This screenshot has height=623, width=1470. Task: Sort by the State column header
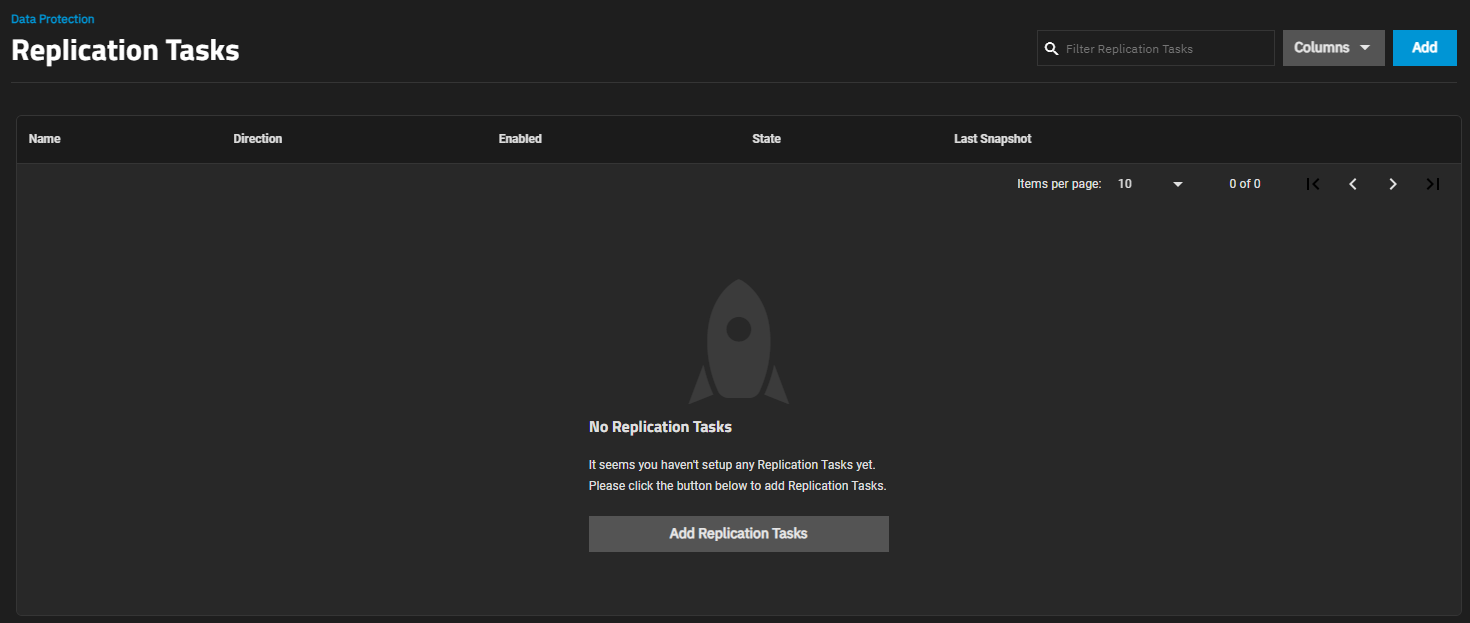click(766, 139)
